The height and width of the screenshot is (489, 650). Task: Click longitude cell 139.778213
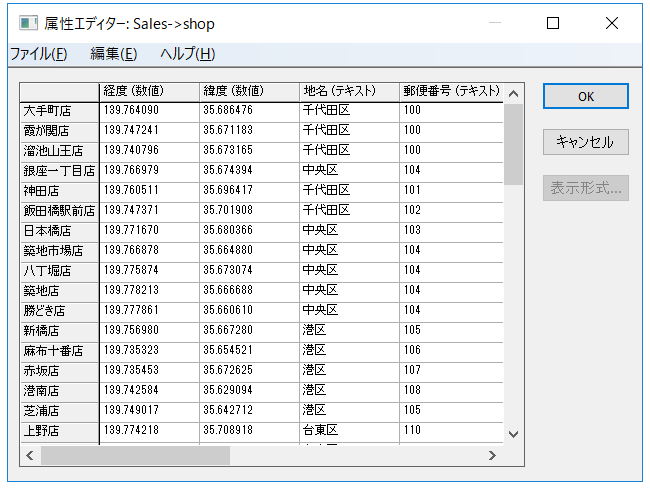point(149,292)
